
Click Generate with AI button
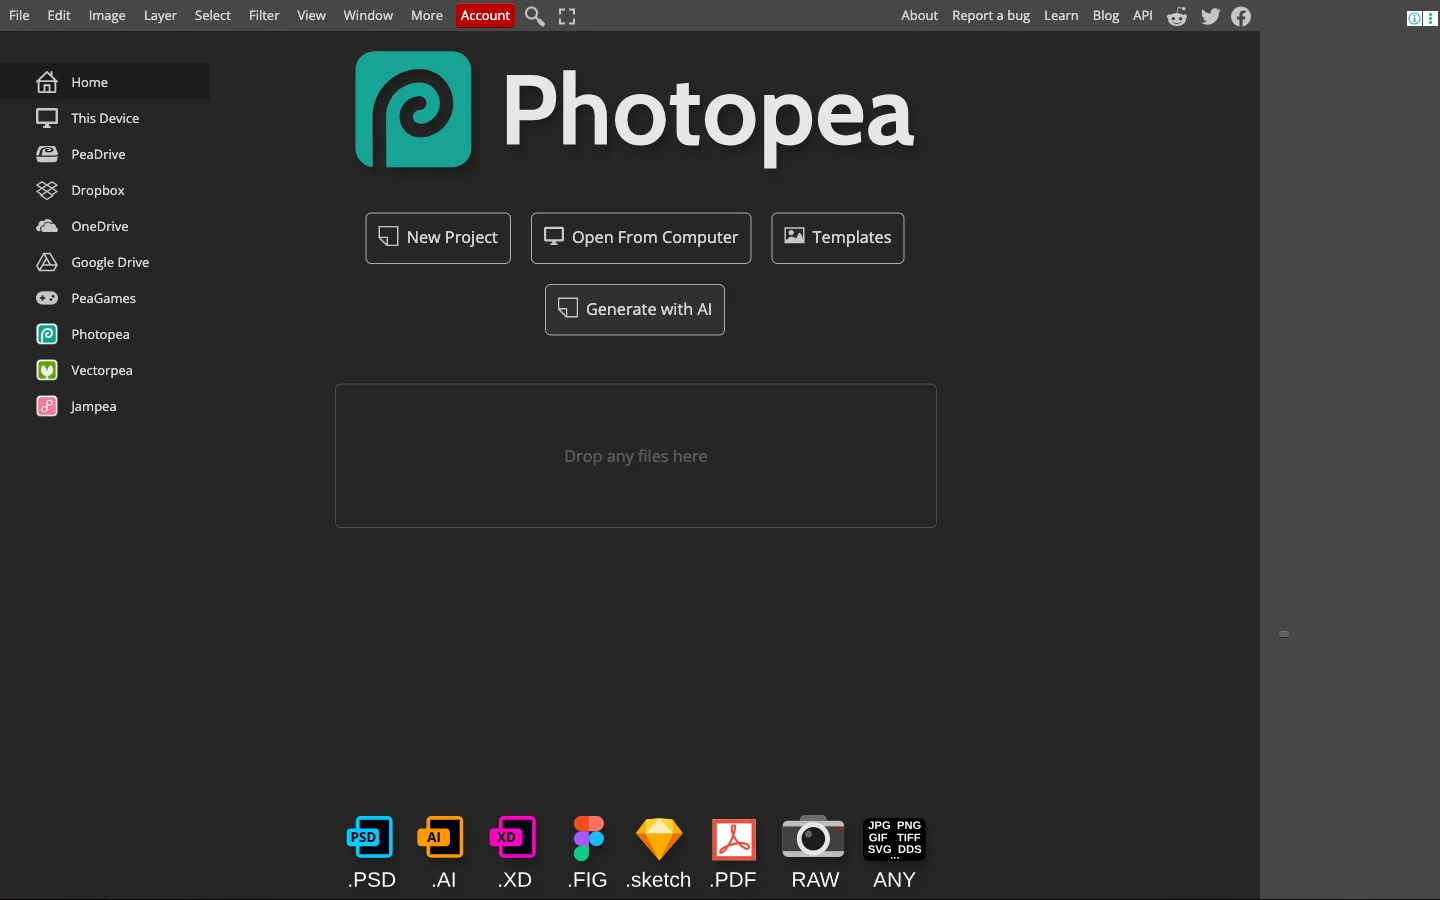(635, 310)
